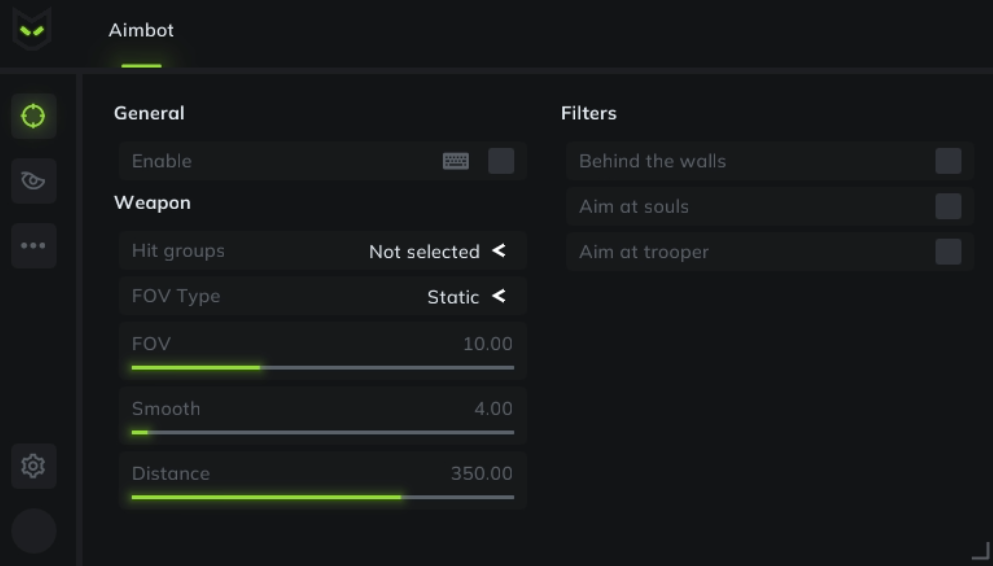Check the Aim at trooper option
The image size is (993, 566).
(x=948, y=252)
